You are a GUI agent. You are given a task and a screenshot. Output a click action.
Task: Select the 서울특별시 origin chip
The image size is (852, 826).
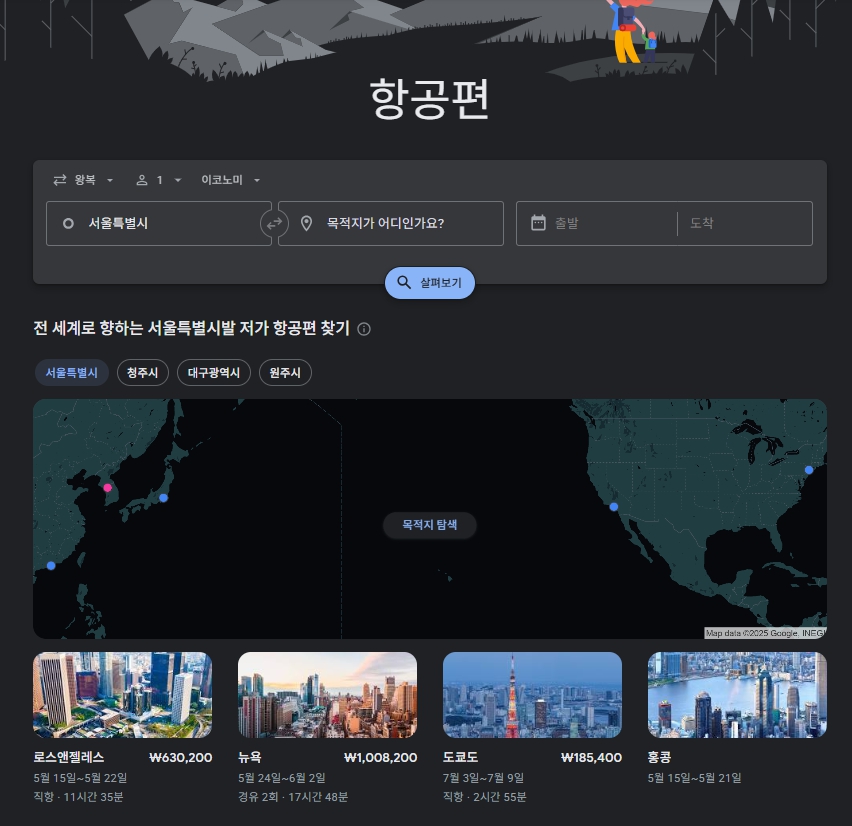pos(72,373)
